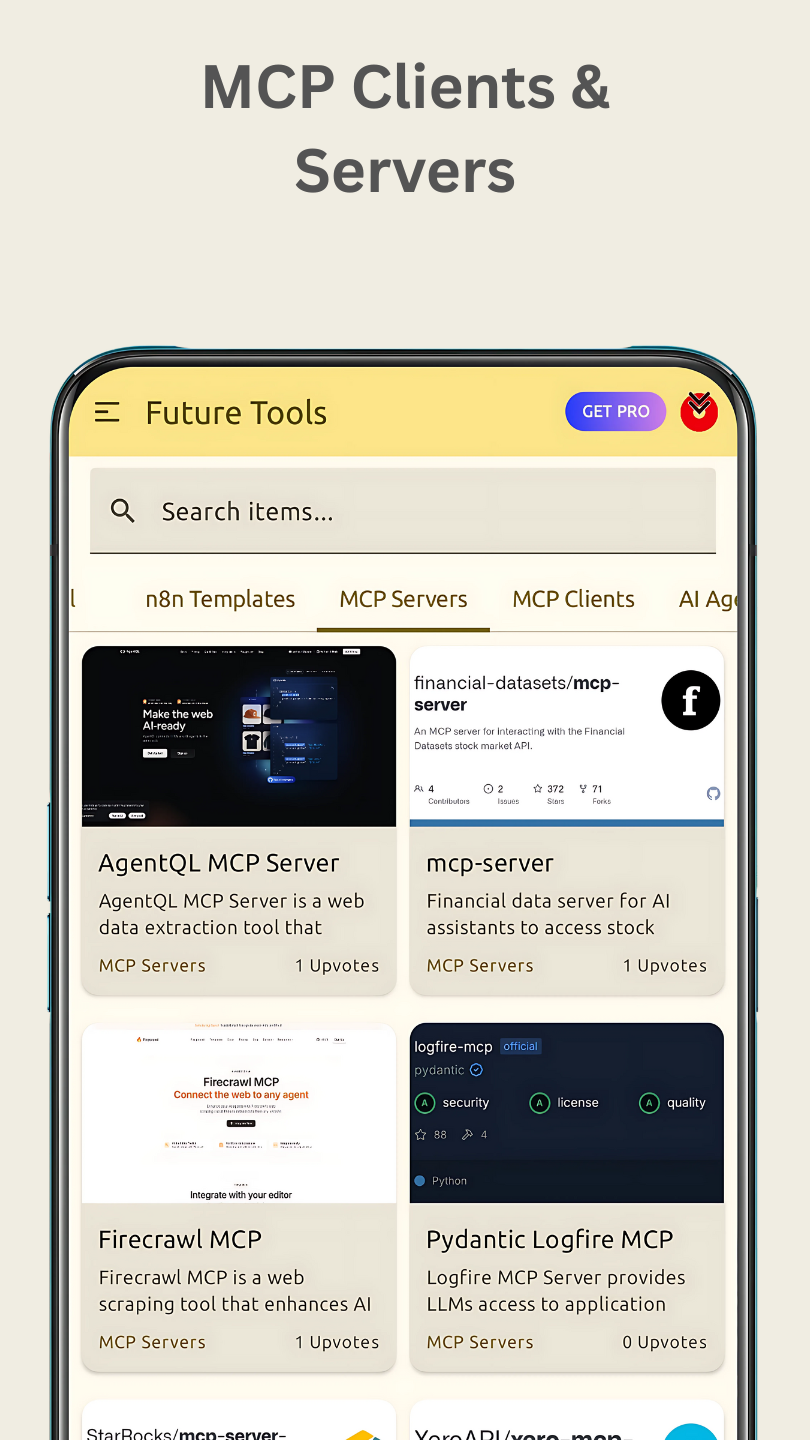This screenshot has width=810, height=1440.
Task: Tap the GitHub icon on mcp-server thumbnail
Action: click(713, 793)
